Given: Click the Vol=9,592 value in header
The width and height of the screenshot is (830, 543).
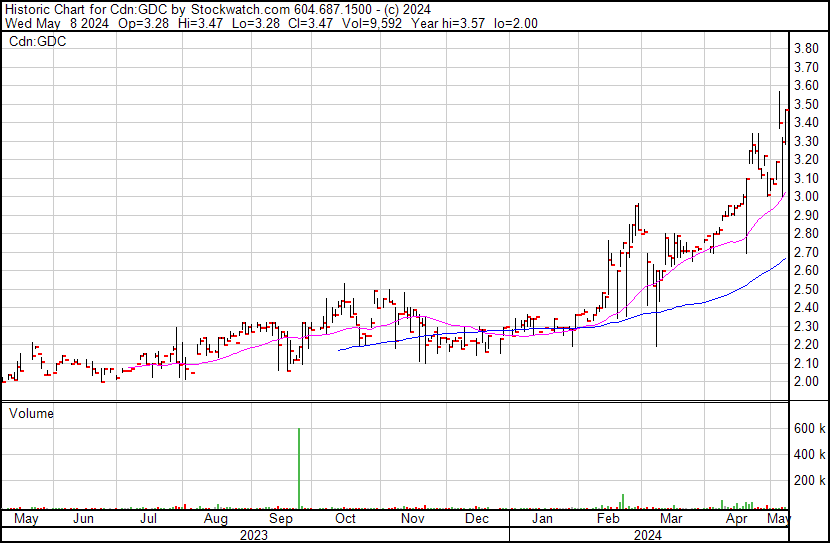Looking at the screenshot, I should (372, 24).
